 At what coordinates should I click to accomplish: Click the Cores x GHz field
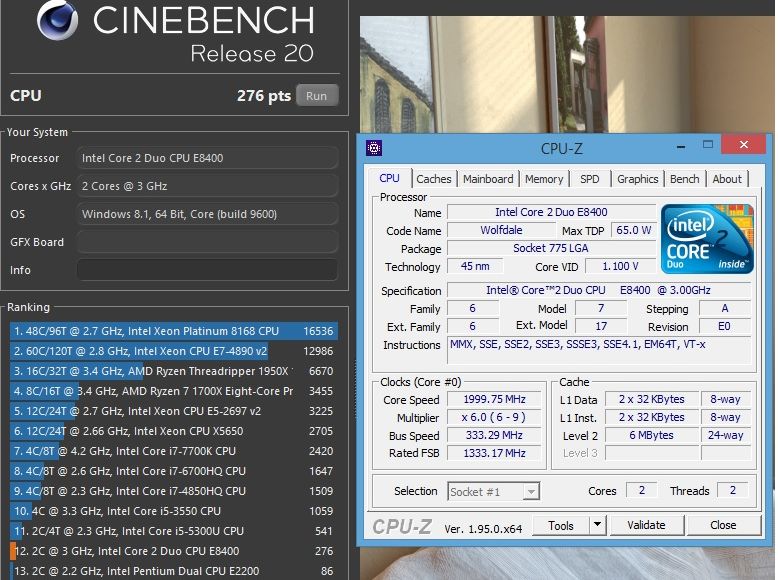(207, 186)
